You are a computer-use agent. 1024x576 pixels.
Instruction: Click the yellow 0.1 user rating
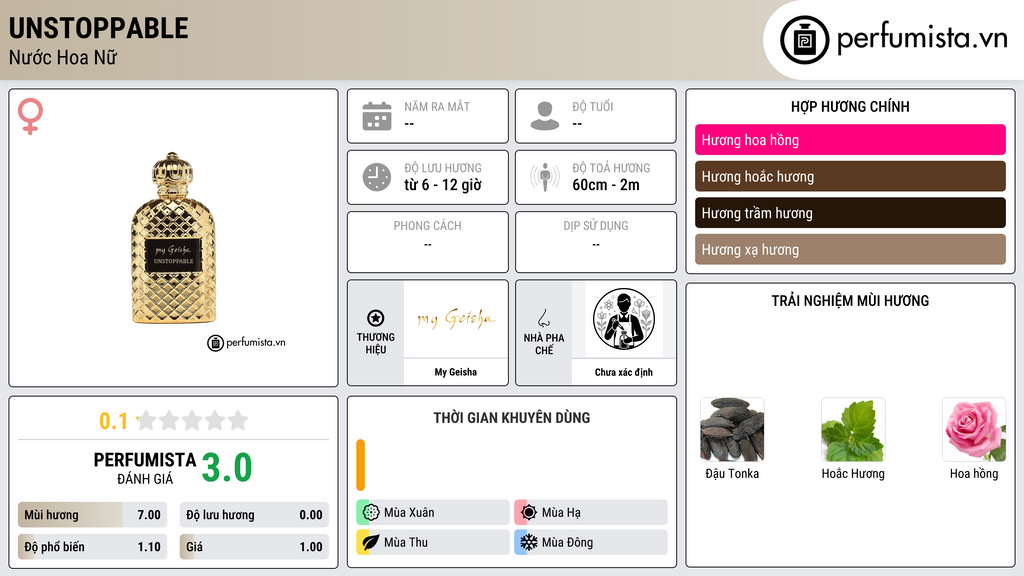113,421
